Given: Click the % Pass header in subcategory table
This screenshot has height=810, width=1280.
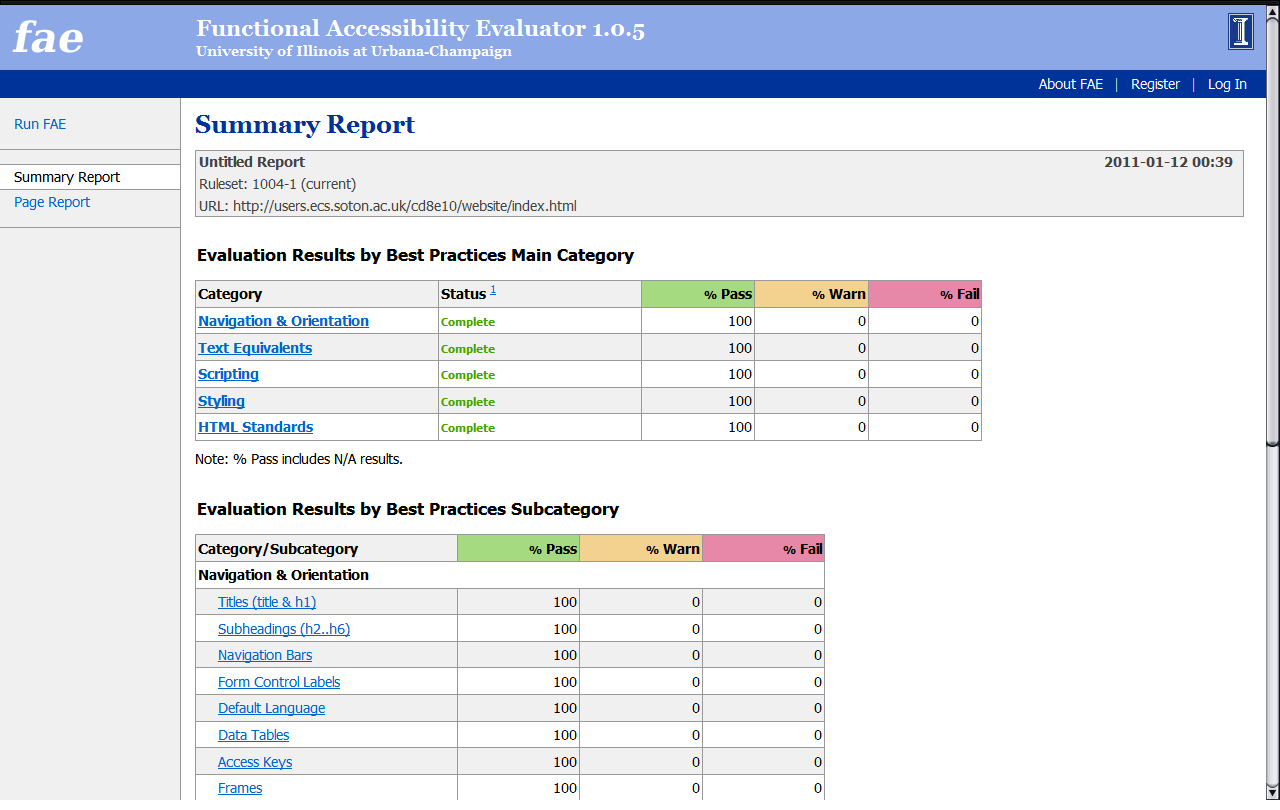Looking at the screenshot, I should point(518,549).
